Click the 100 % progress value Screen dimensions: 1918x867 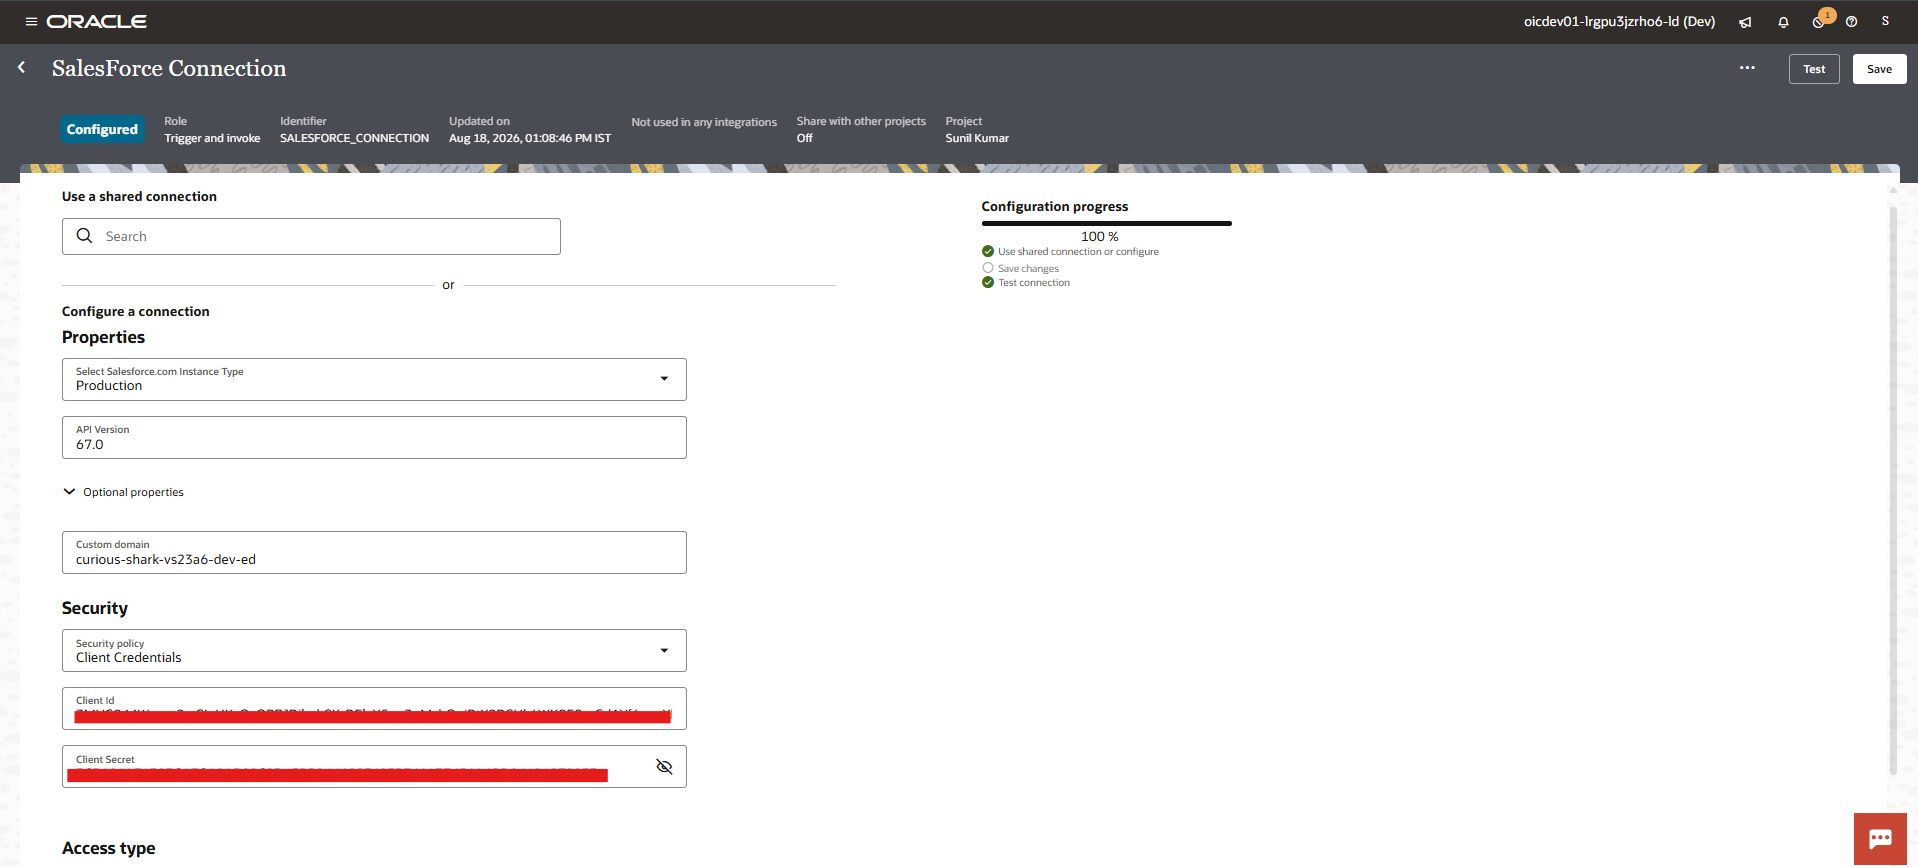1100,237
